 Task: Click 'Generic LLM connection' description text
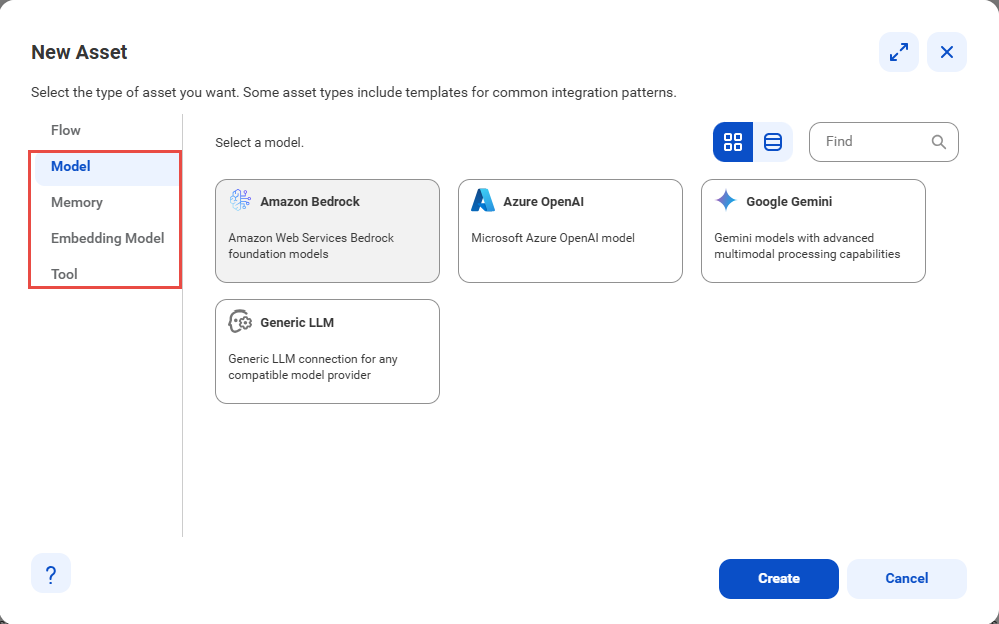(x=313, y=367)
